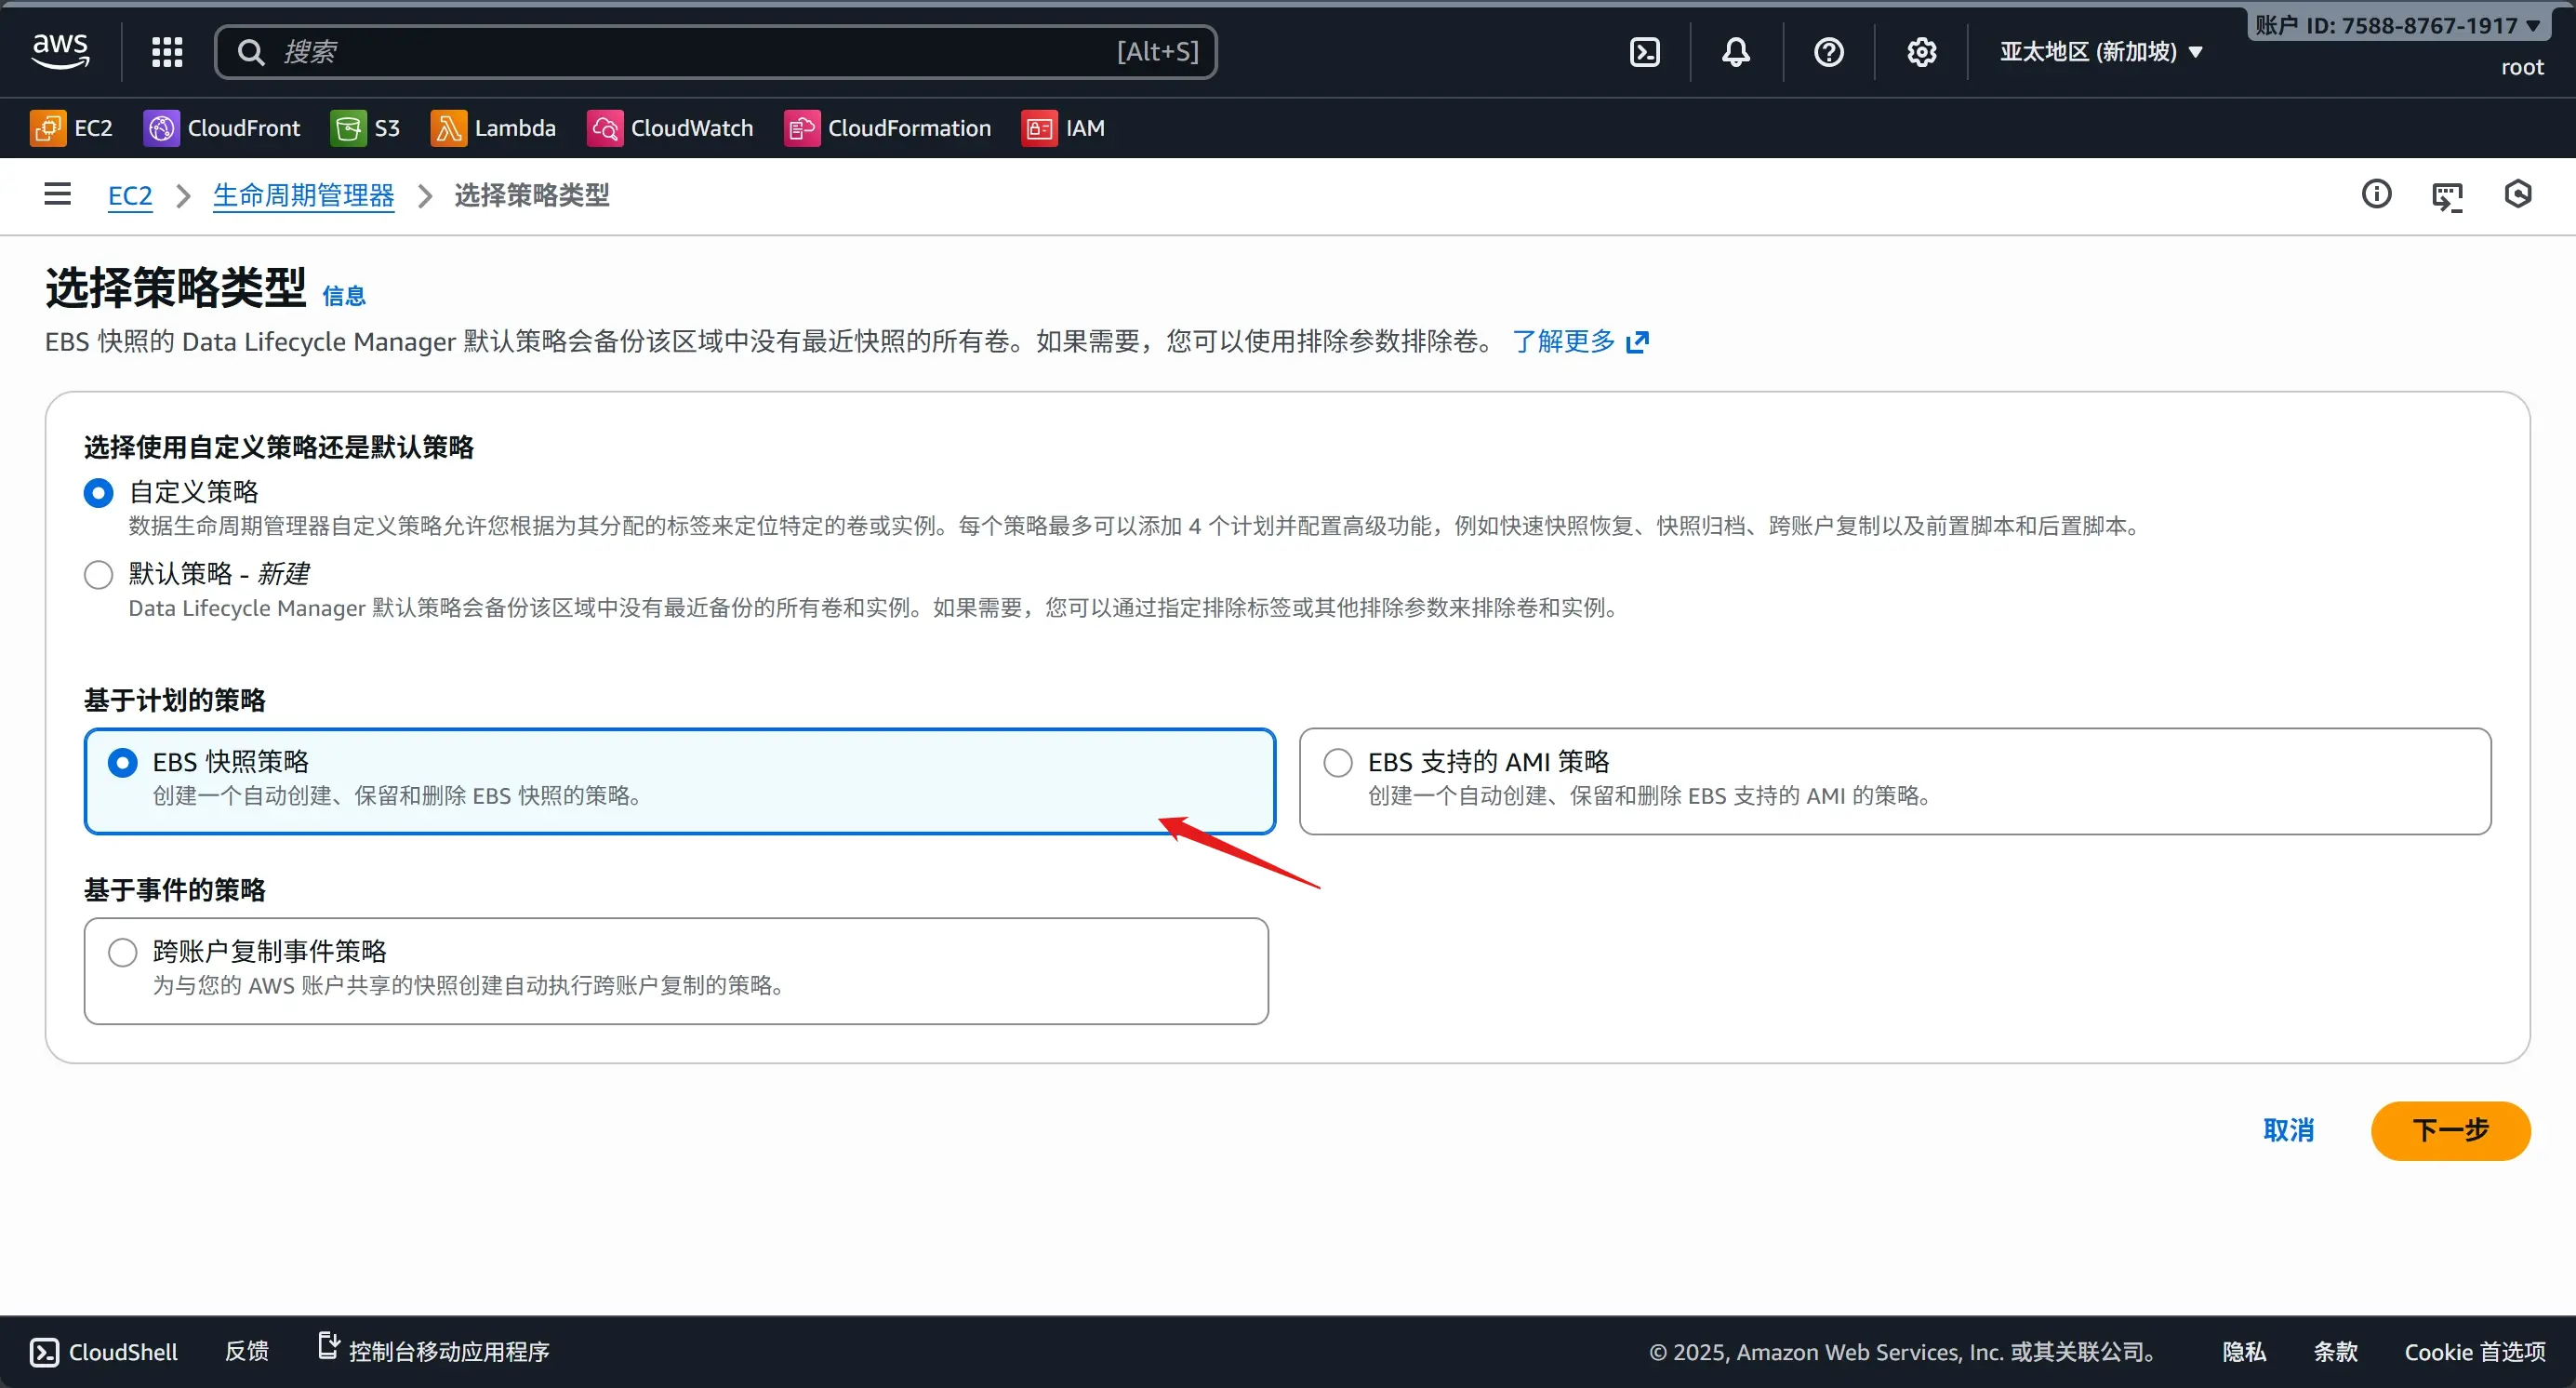Open the CloudWatch service shortcut
The height and width of the screenshot is (1388, 2576).
(670, 128)
